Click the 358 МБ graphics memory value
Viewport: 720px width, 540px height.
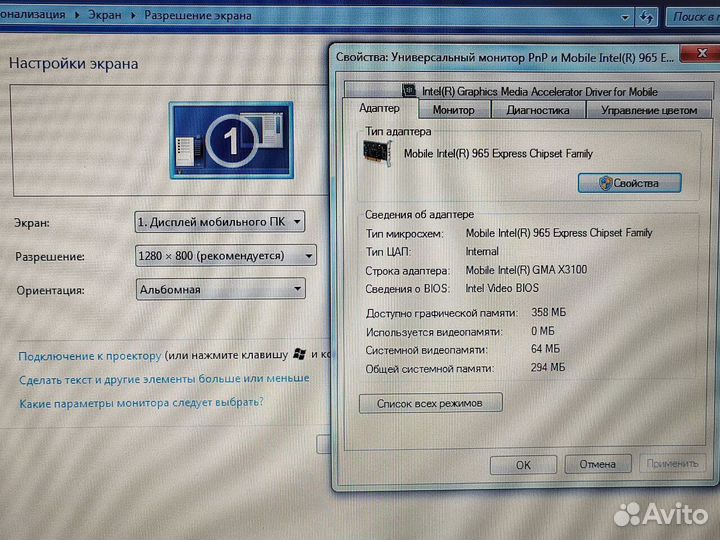548,312
